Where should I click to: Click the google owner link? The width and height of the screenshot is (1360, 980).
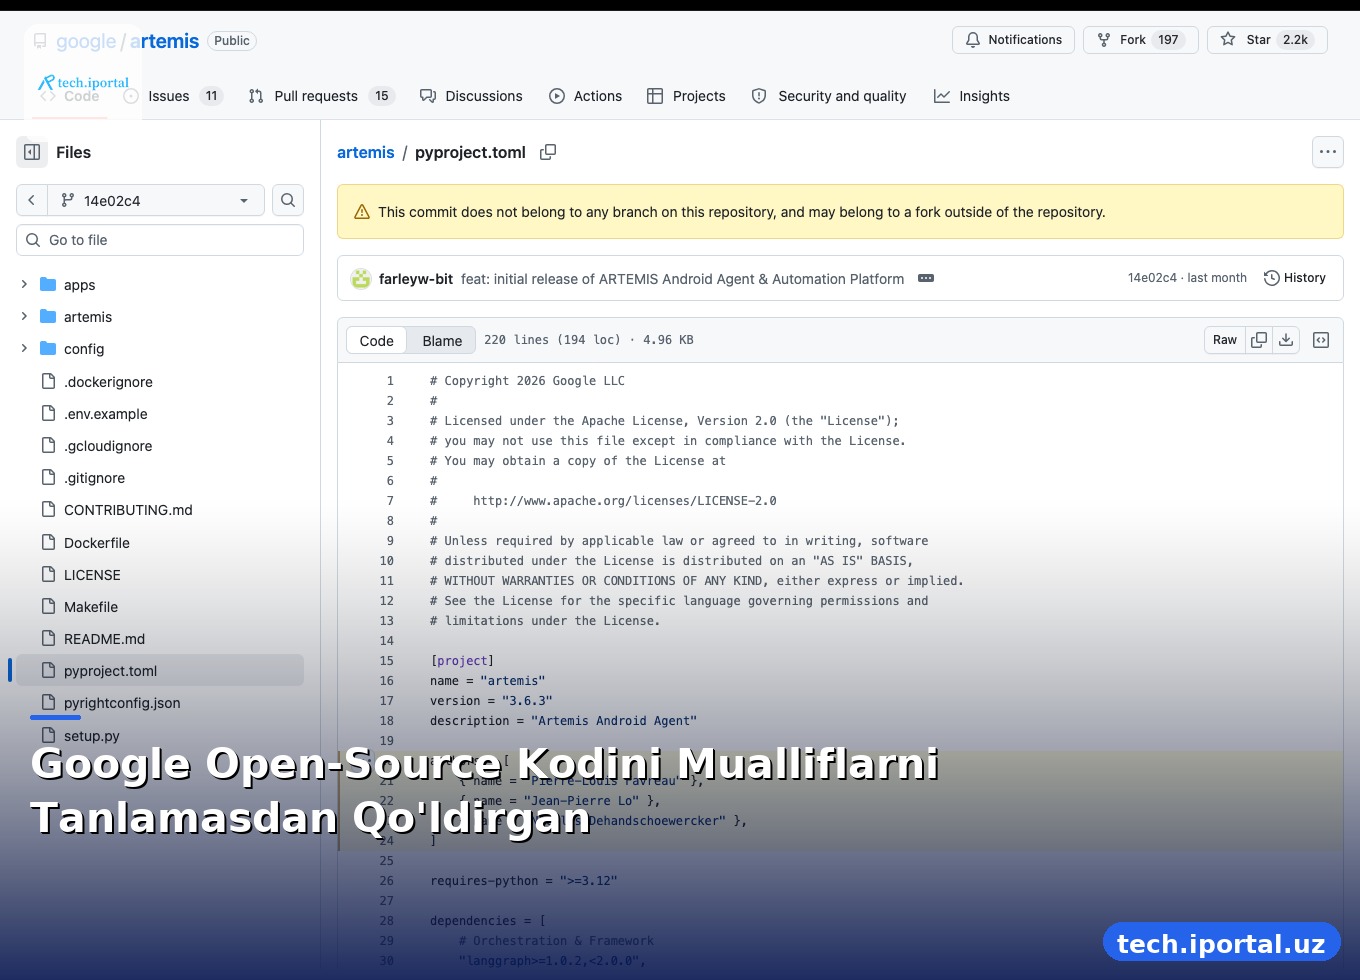click(x=86, y=41)
